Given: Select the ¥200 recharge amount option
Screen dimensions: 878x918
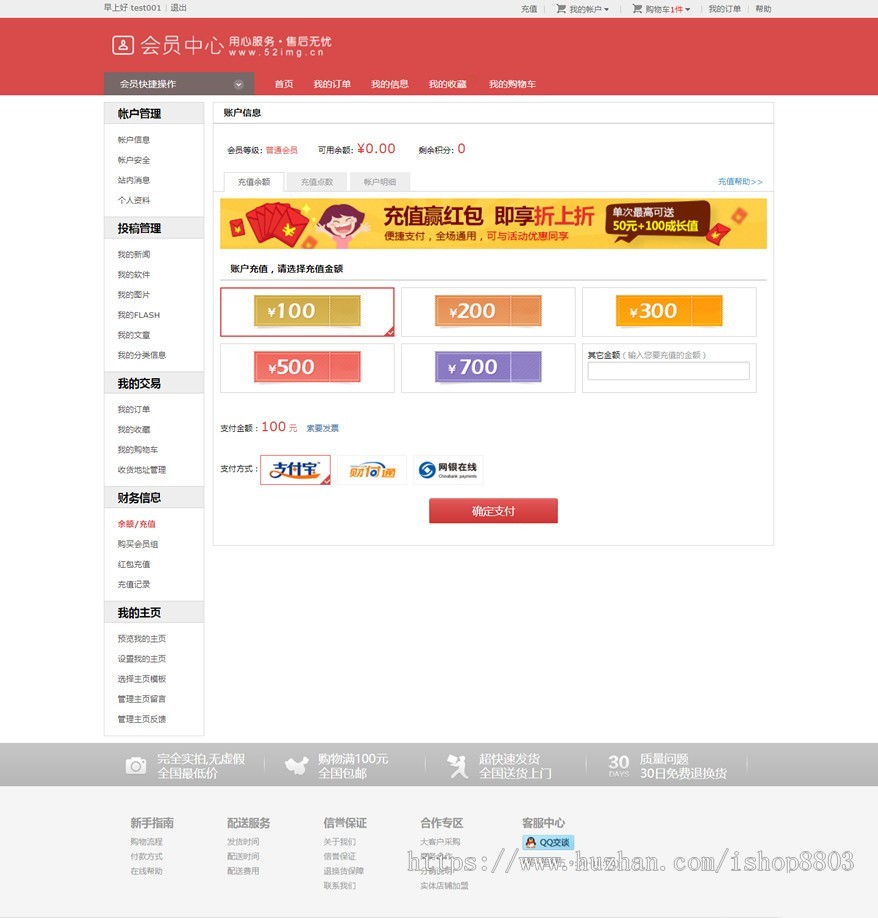Looking at the screenshot, I should tap(487, 311).
